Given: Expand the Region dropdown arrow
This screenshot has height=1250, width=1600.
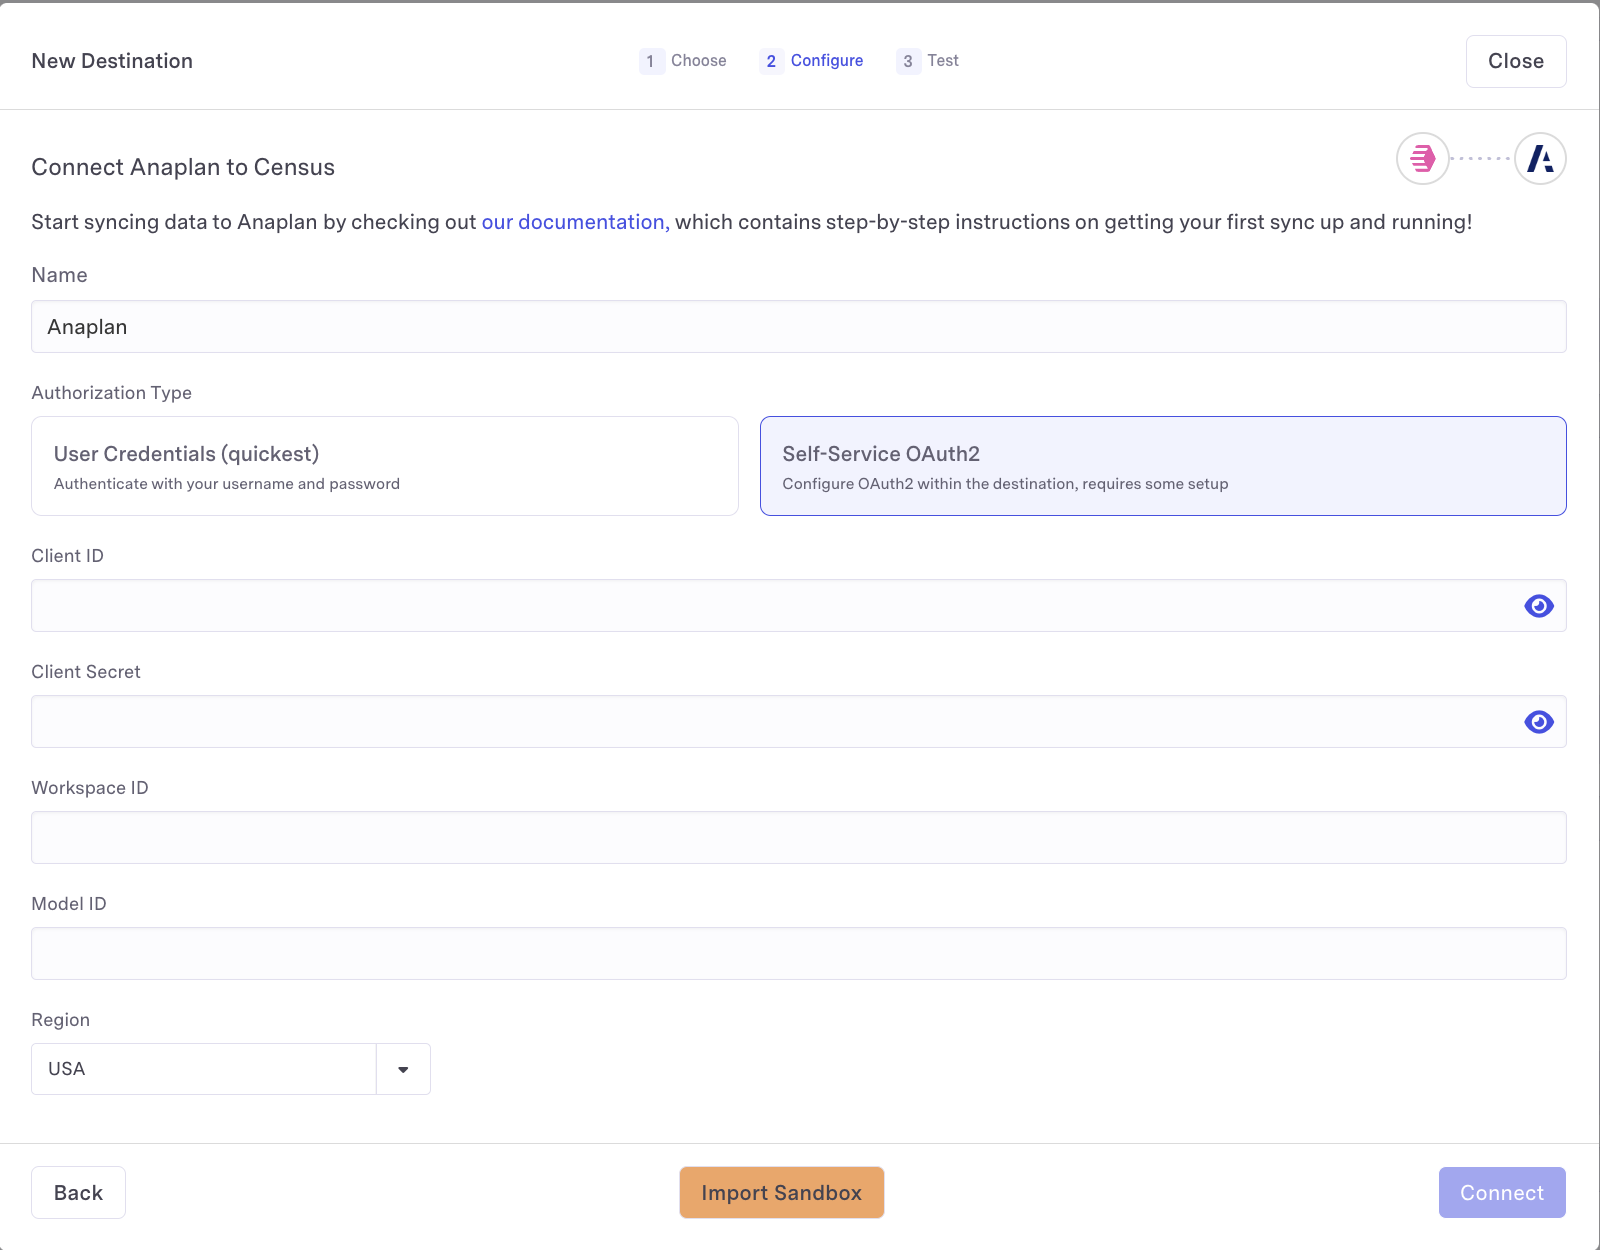Looking at the screenshot, I should pos(403,1069).
